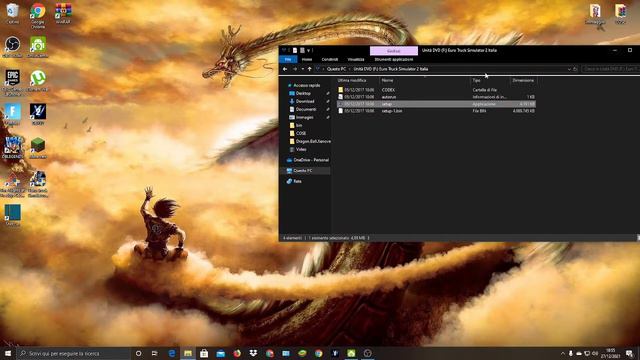Open Microsoft Edge from the taskbar
The width and height of the screenshot is (640, 360).
[171, 353]
